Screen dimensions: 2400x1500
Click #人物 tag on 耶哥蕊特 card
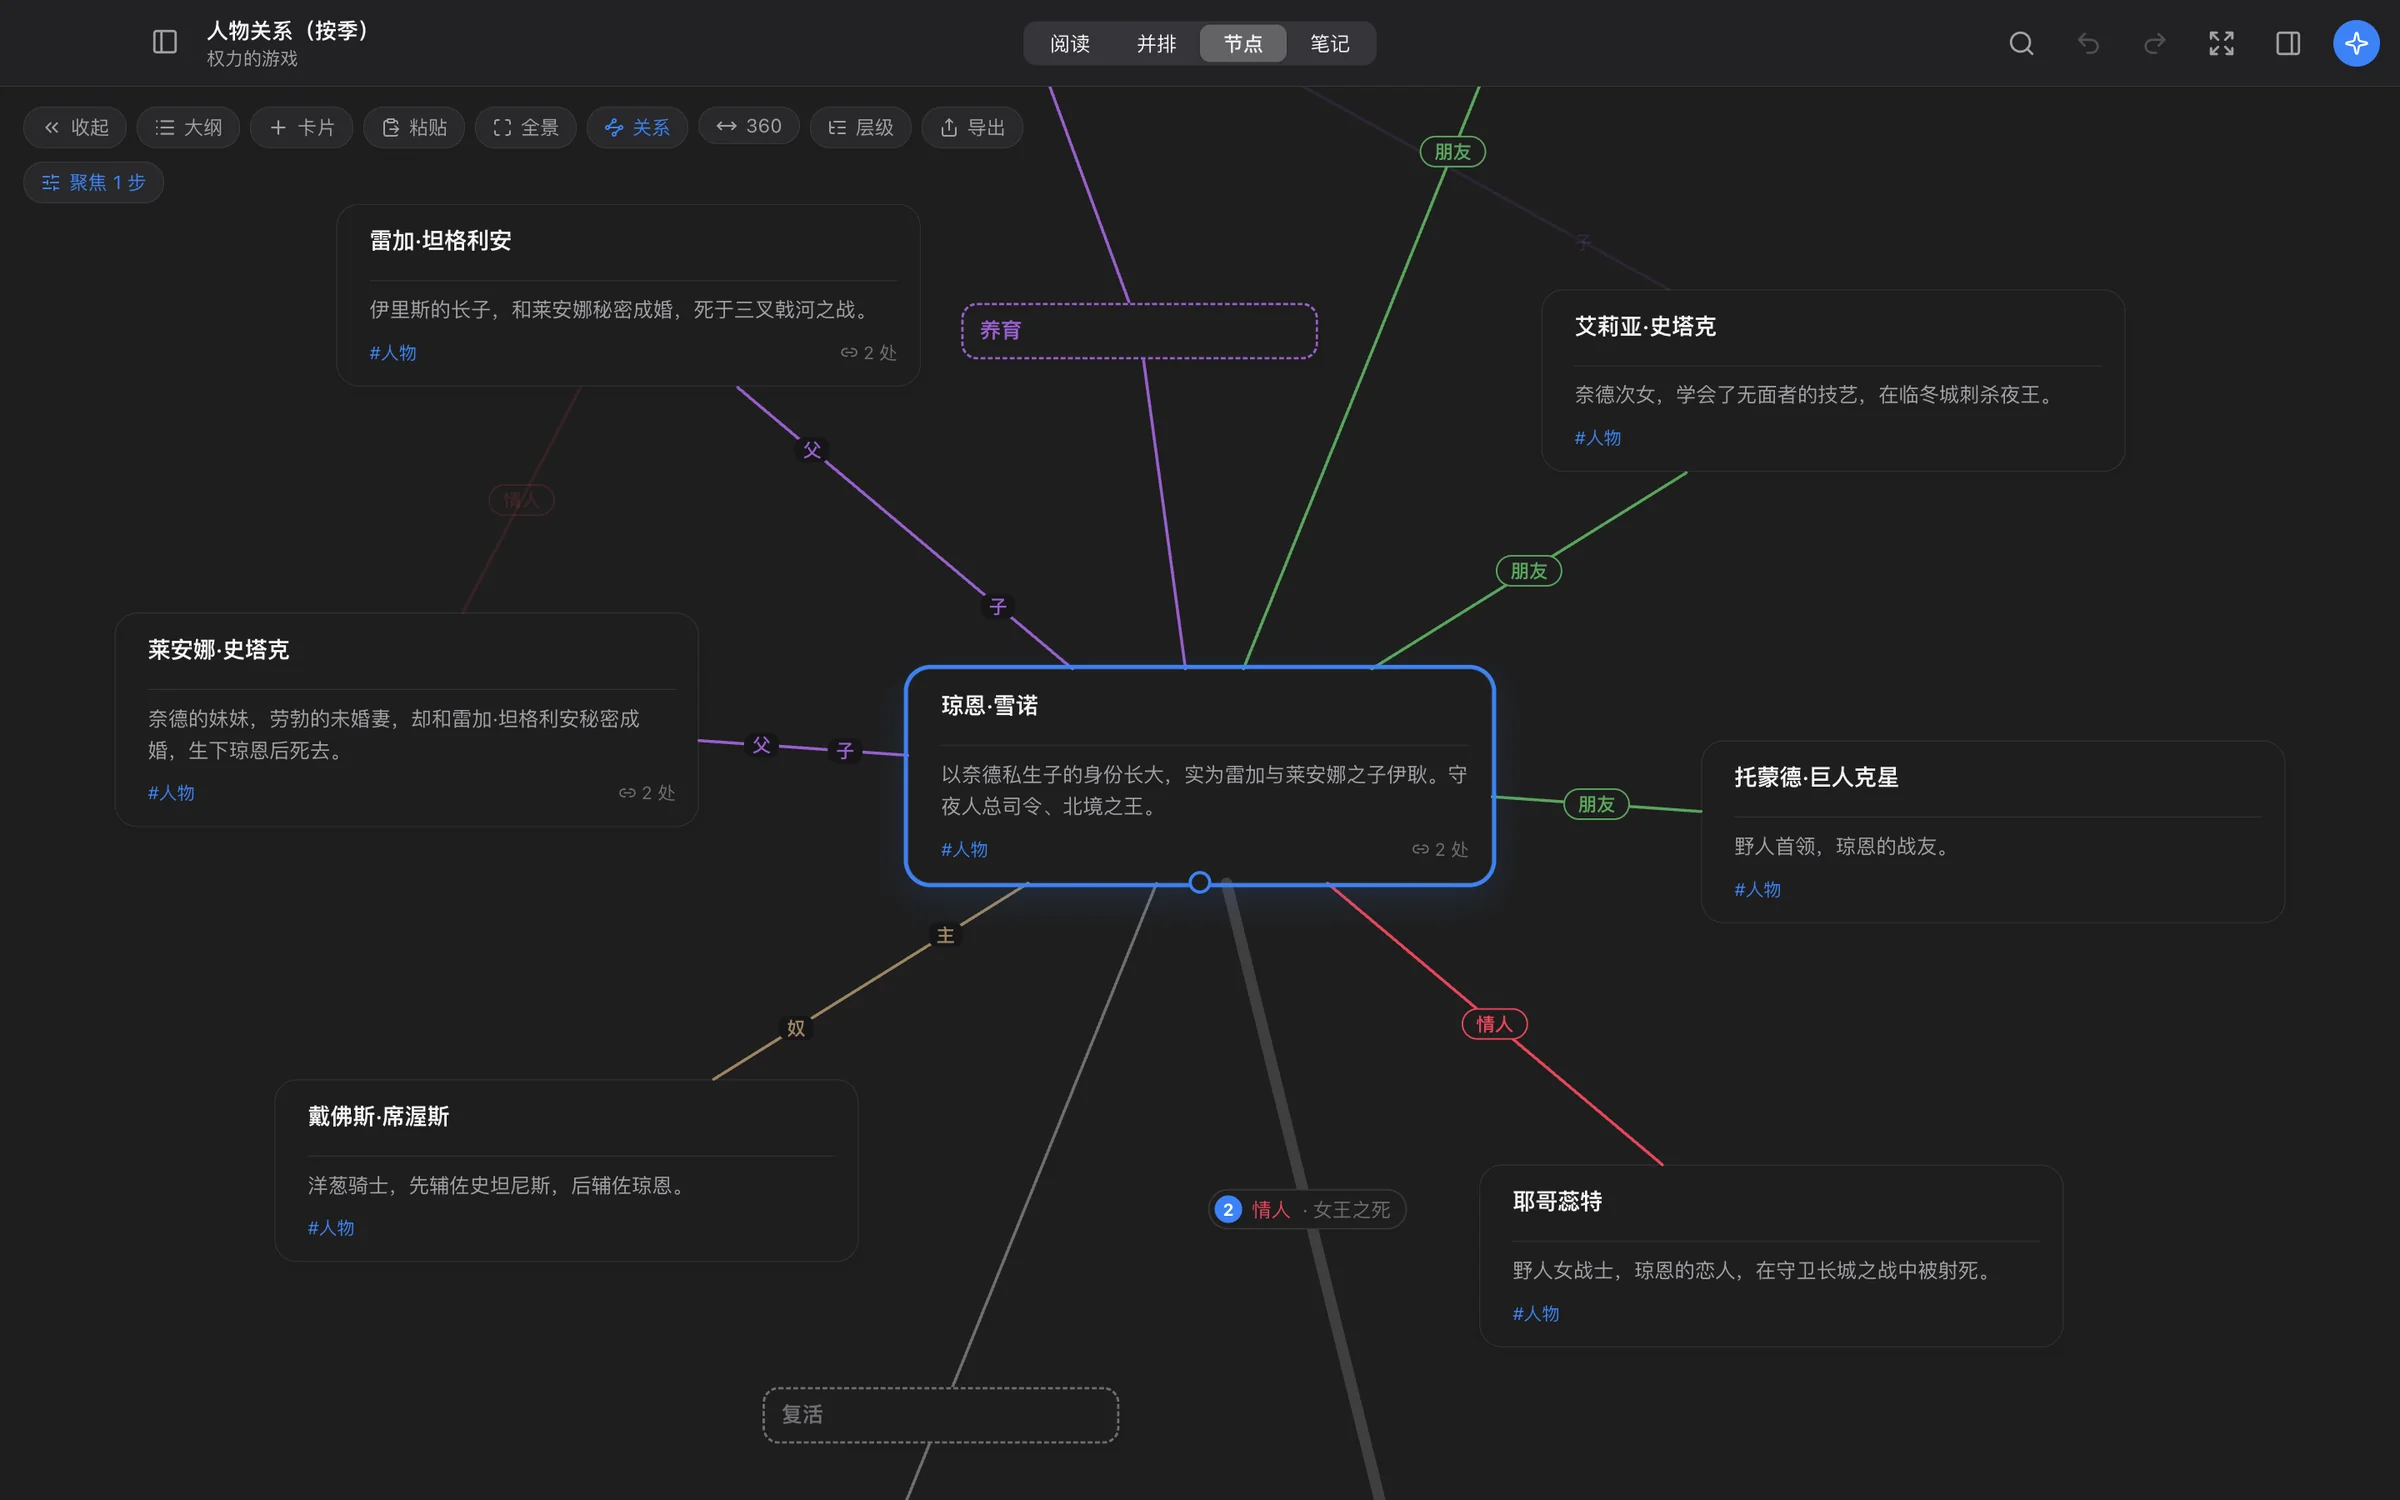[x=1536, y=1313]
